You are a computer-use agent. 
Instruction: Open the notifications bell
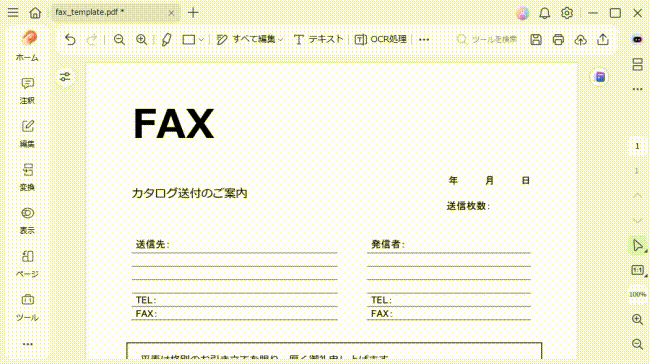545,13
